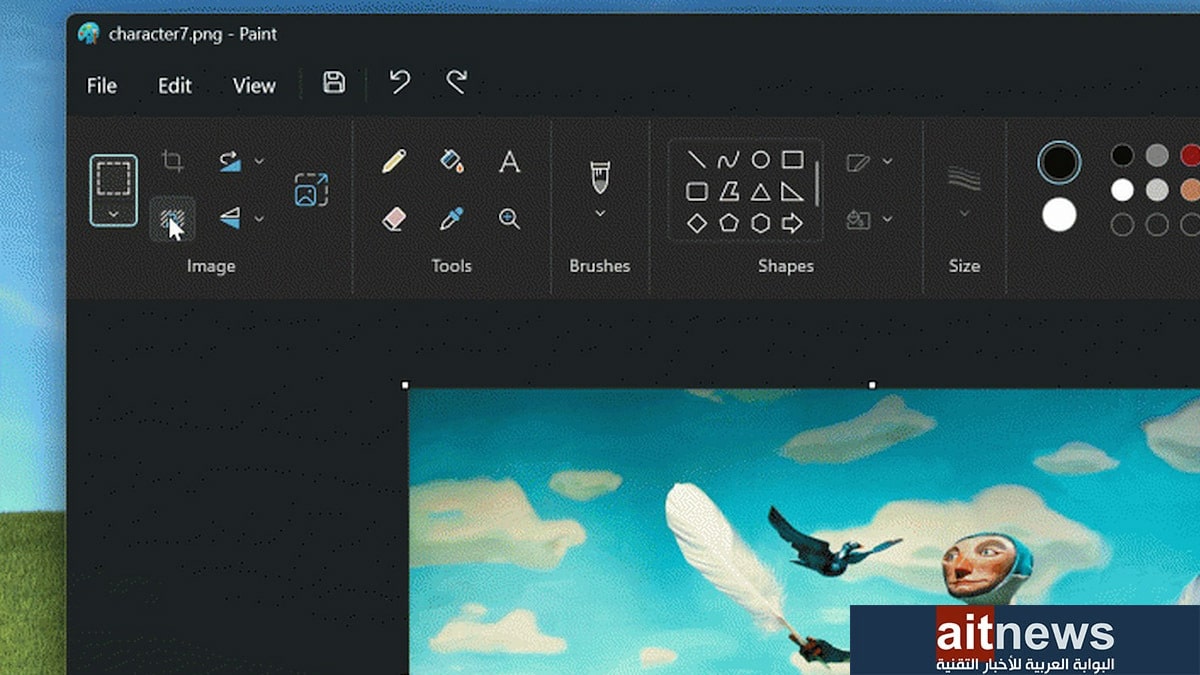This screenshot has width=1200, height=675.
Task: Choose the Hexagon shape
Action: coord(760,223)
